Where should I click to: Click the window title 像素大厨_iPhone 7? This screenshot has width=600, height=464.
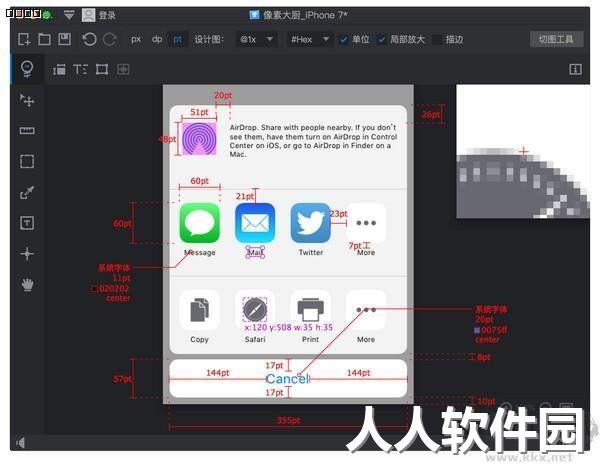pos(305,15)
